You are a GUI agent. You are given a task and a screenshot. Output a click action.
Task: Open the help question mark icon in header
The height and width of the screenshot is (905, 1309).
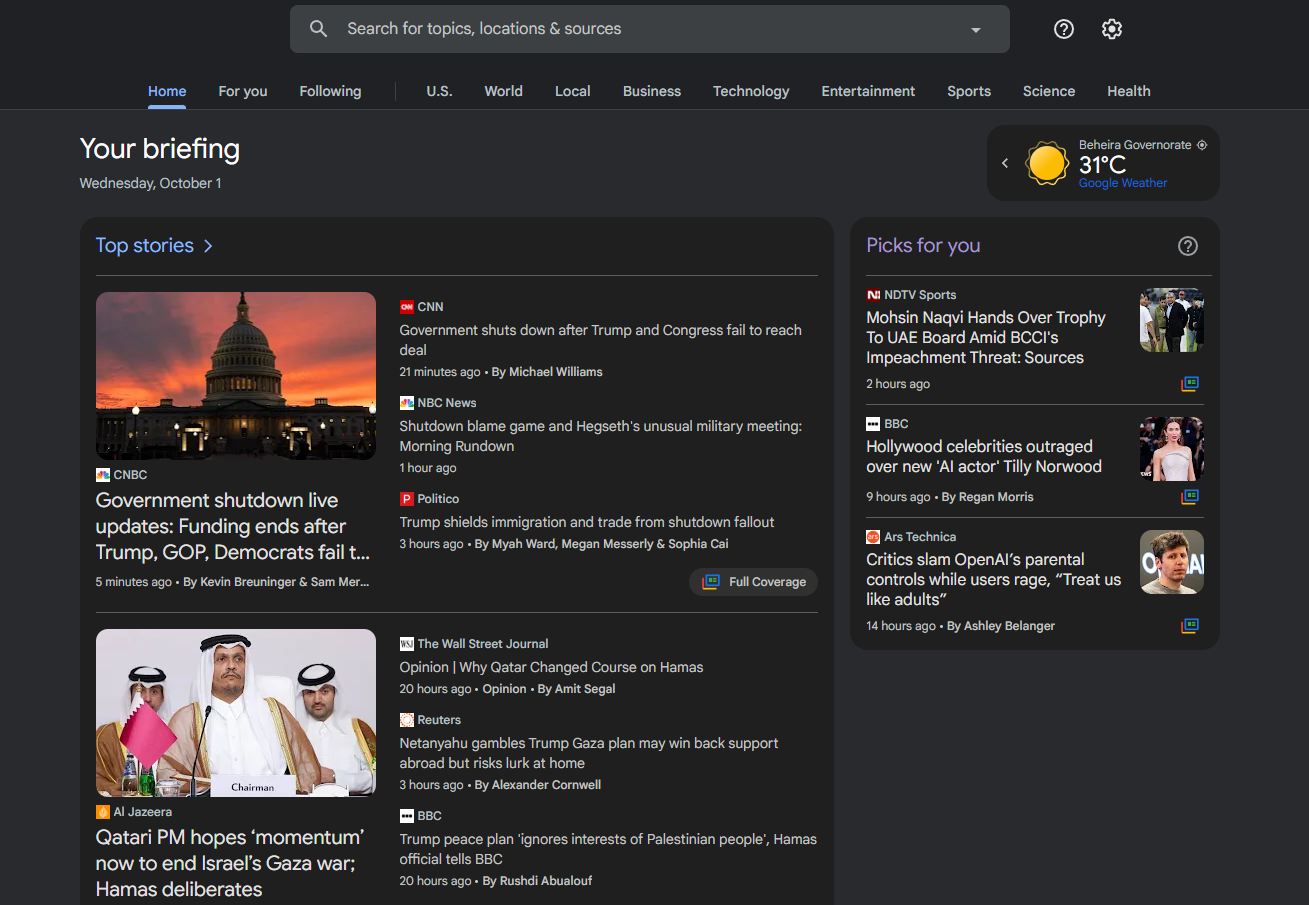coord(1064,29)
